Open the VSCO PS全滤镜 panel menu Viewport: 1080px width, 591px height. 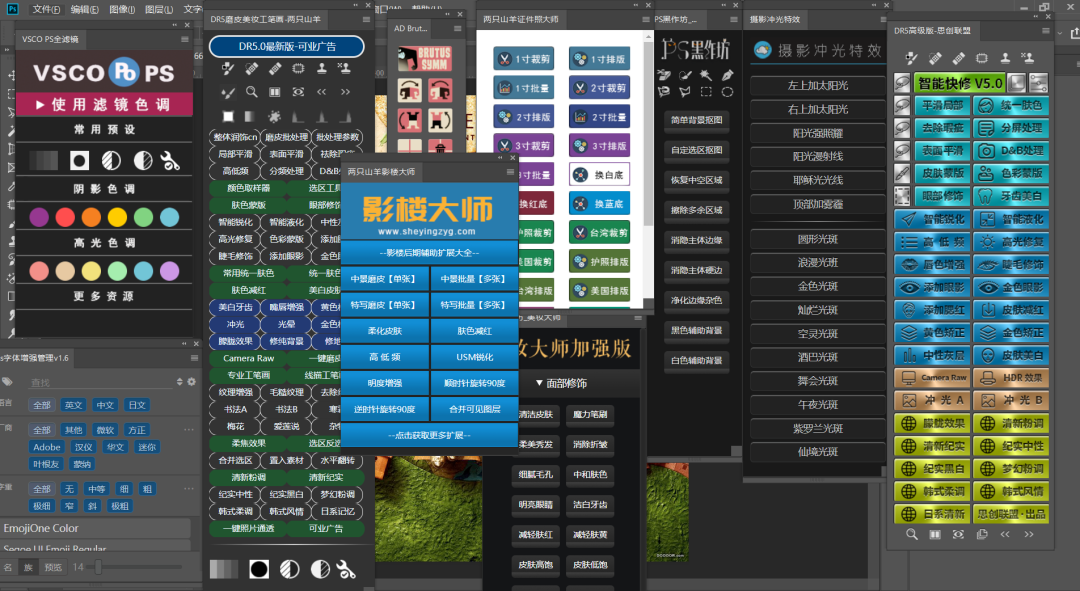[185, 39]
